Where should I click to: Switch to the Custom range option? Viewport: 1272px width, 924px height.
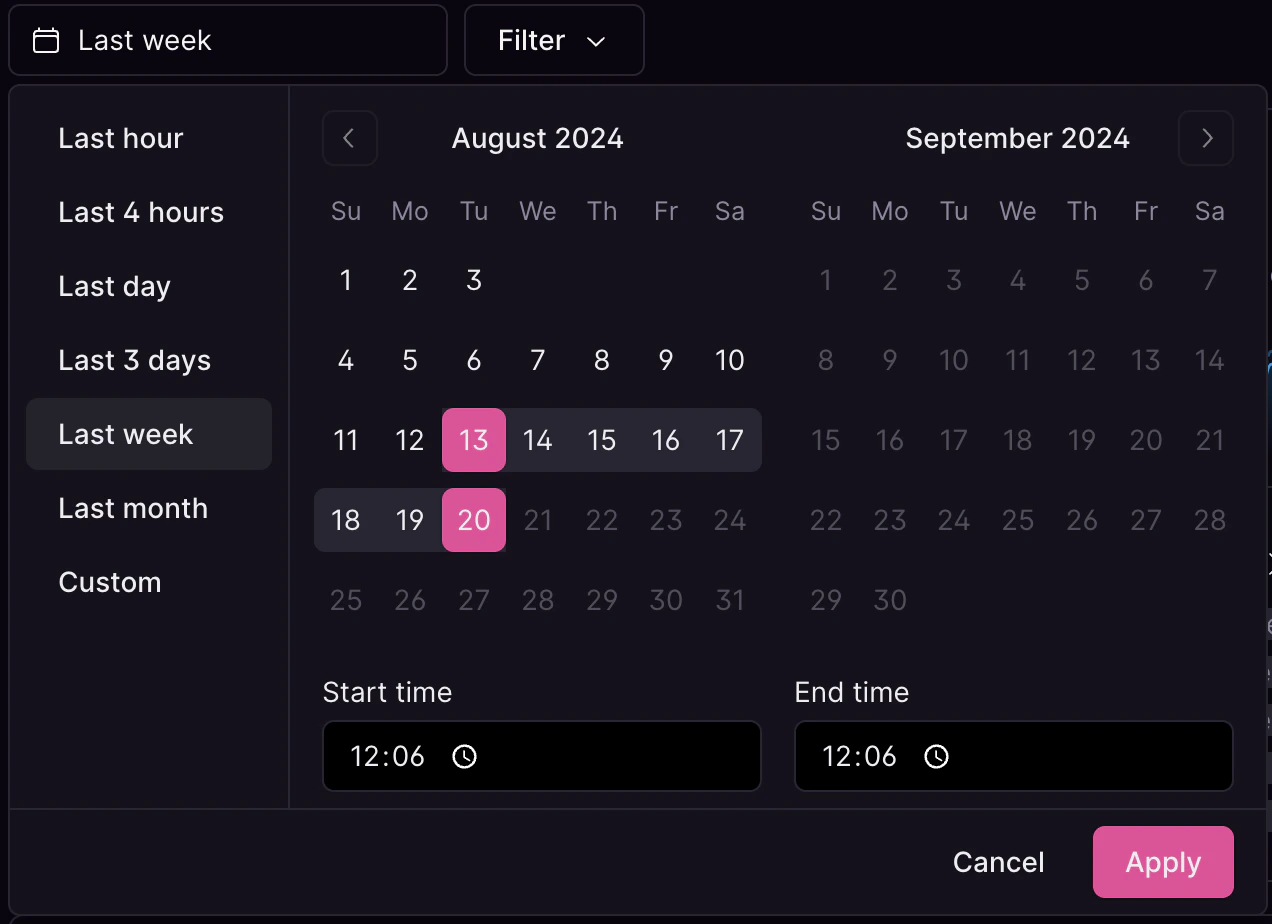pos(110,582)
